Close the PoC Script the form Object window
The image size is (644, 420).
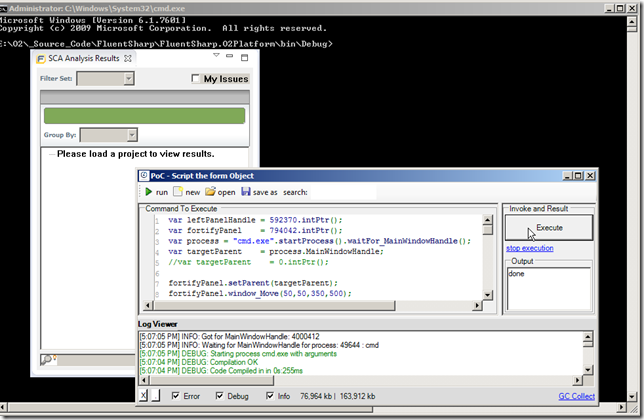click(590, 176)
